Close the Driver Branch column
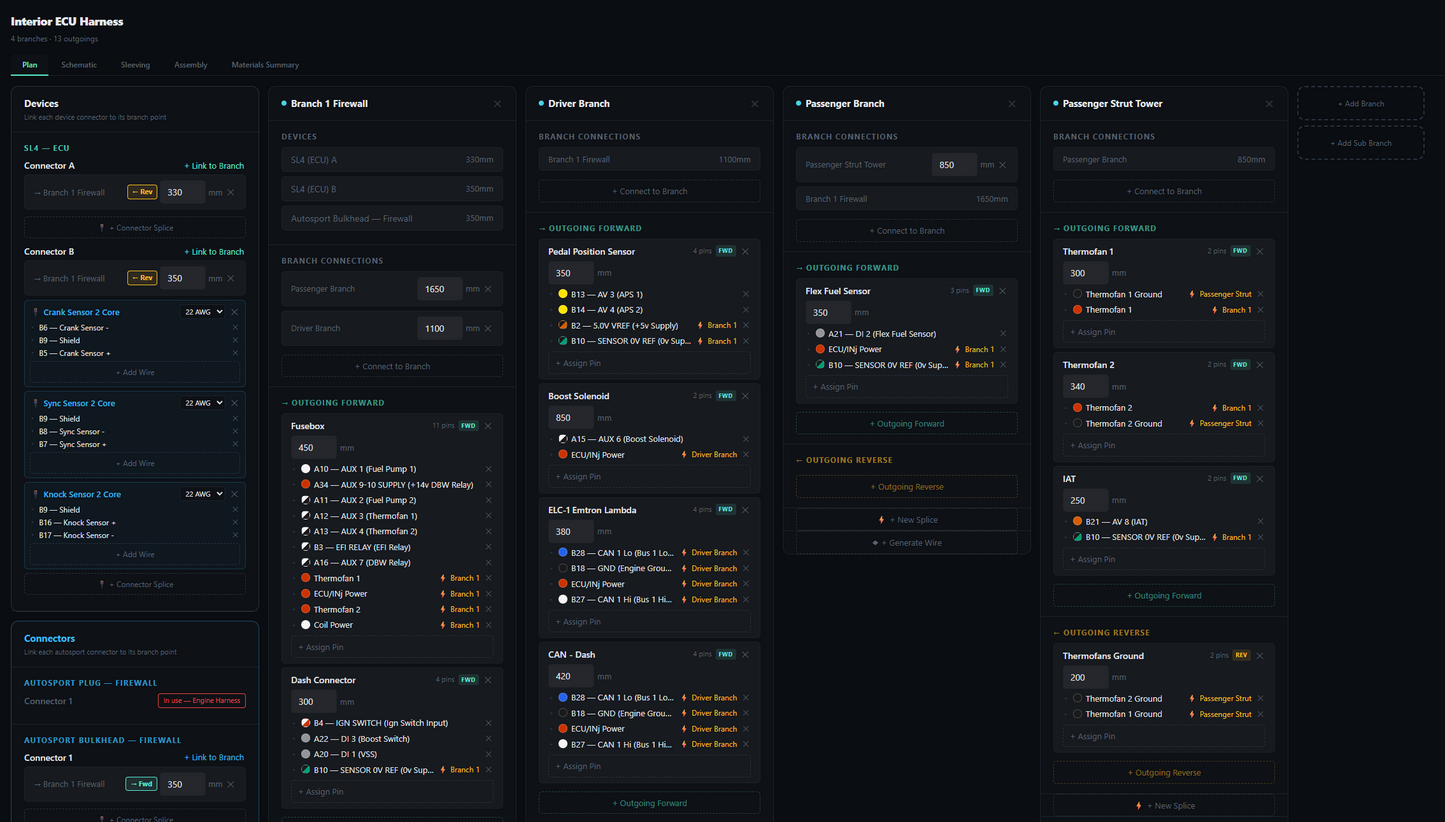 pos(754,104)
